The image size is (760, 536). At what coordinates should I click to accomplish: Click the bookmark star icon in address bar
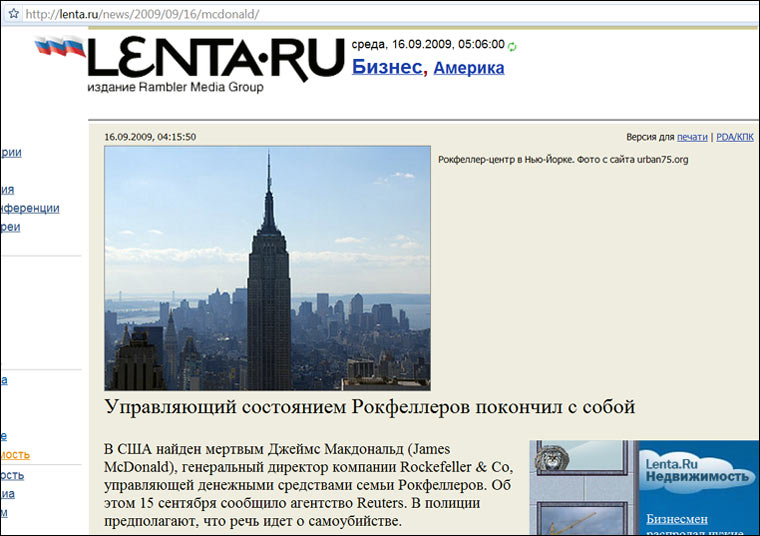14,14
